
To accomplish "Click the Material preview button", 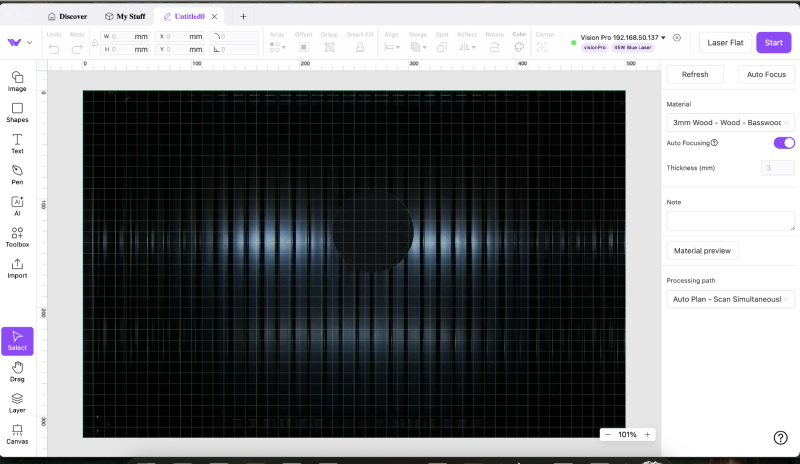I will click(702, 251).
